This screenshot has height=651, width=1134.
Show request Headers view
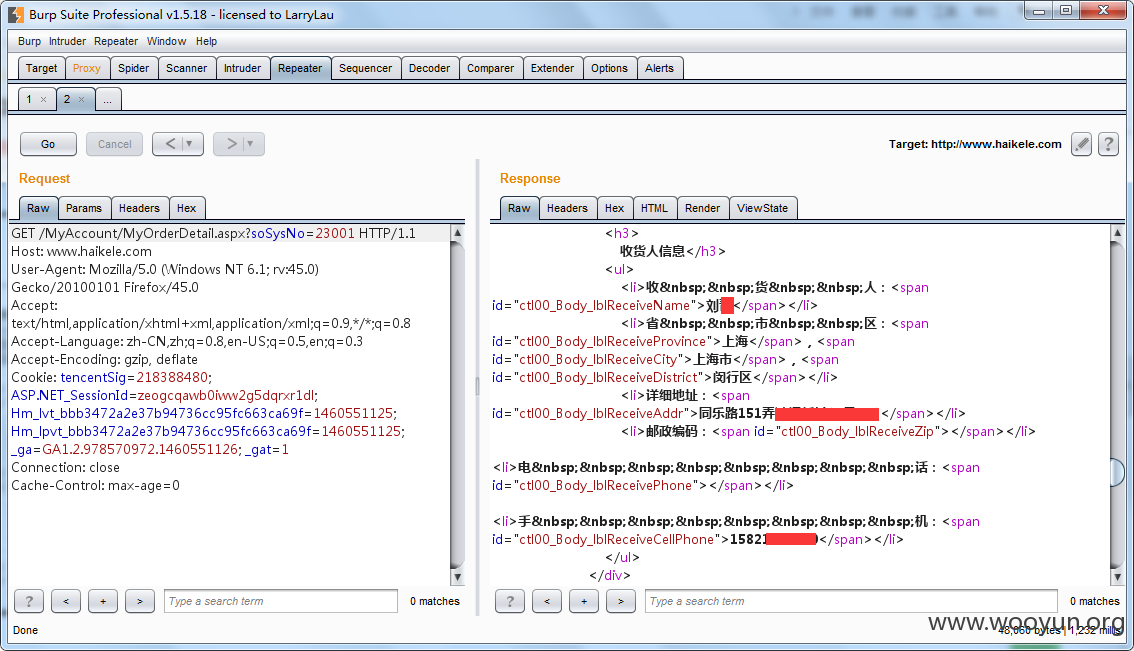[140, 208]
